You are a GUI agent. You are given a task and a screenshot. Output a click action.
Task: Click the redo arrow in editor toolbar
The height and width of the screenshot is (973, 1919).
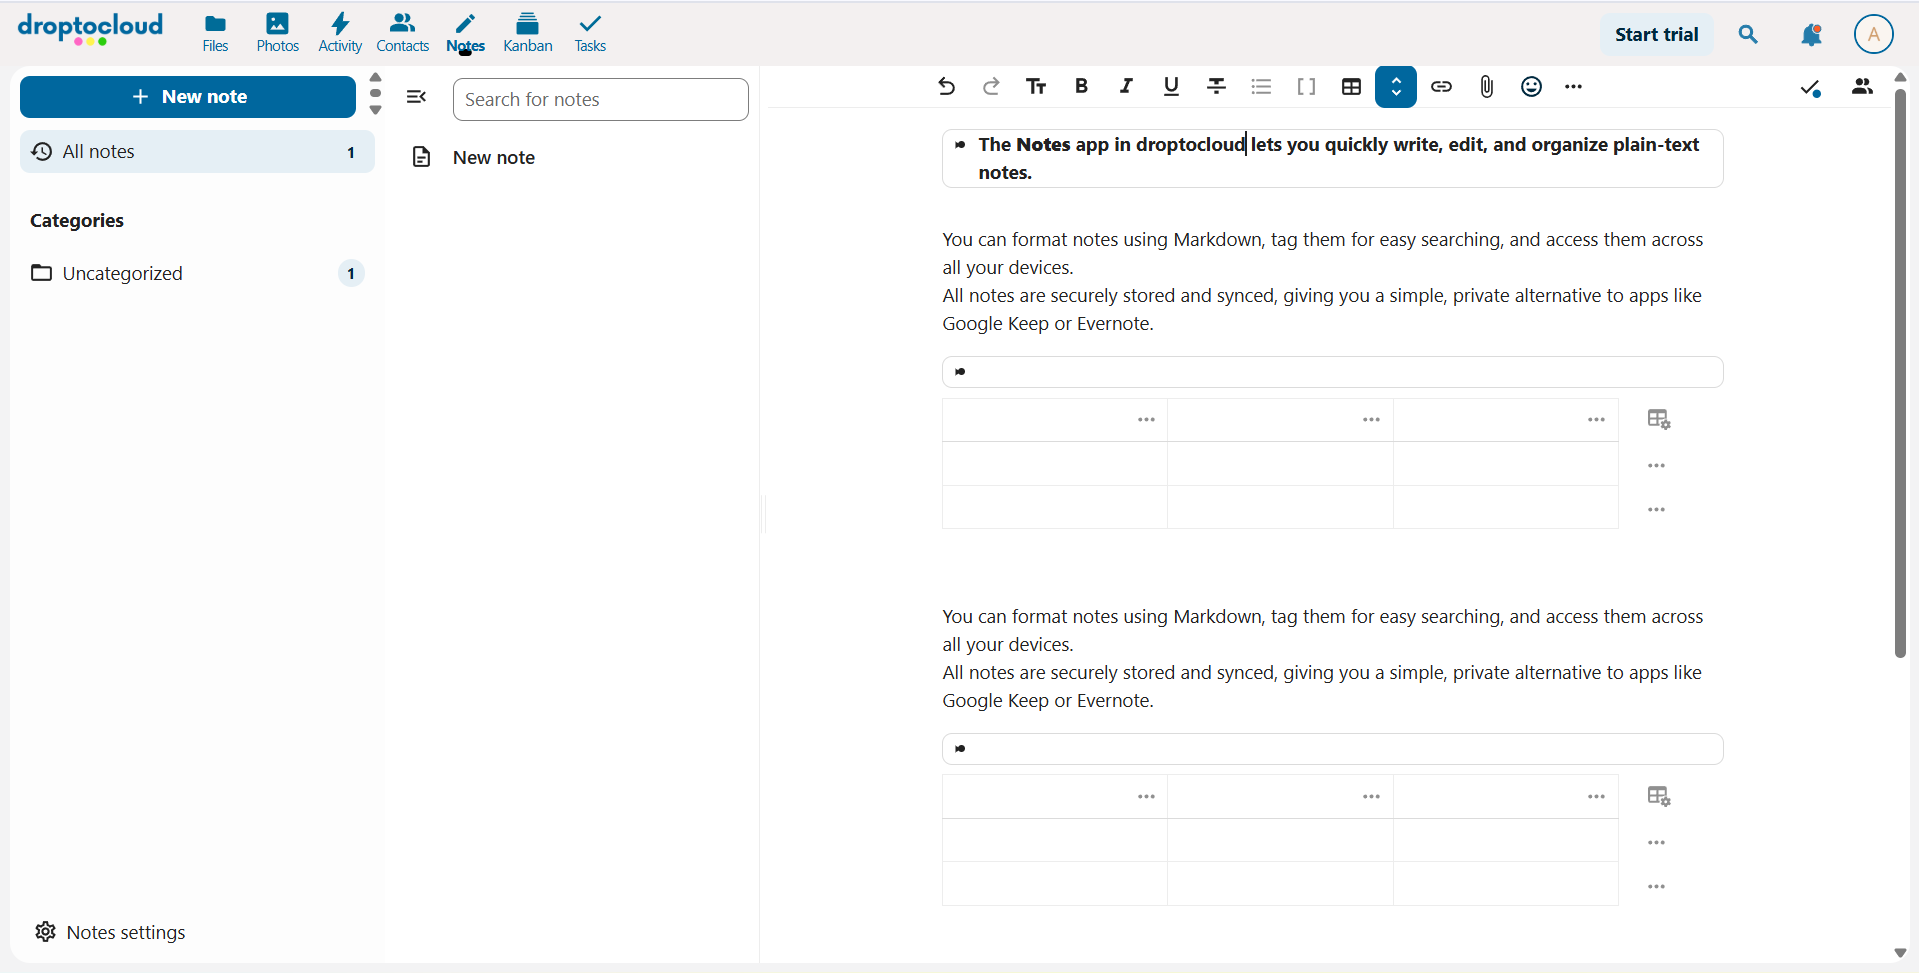click(991, 87)
